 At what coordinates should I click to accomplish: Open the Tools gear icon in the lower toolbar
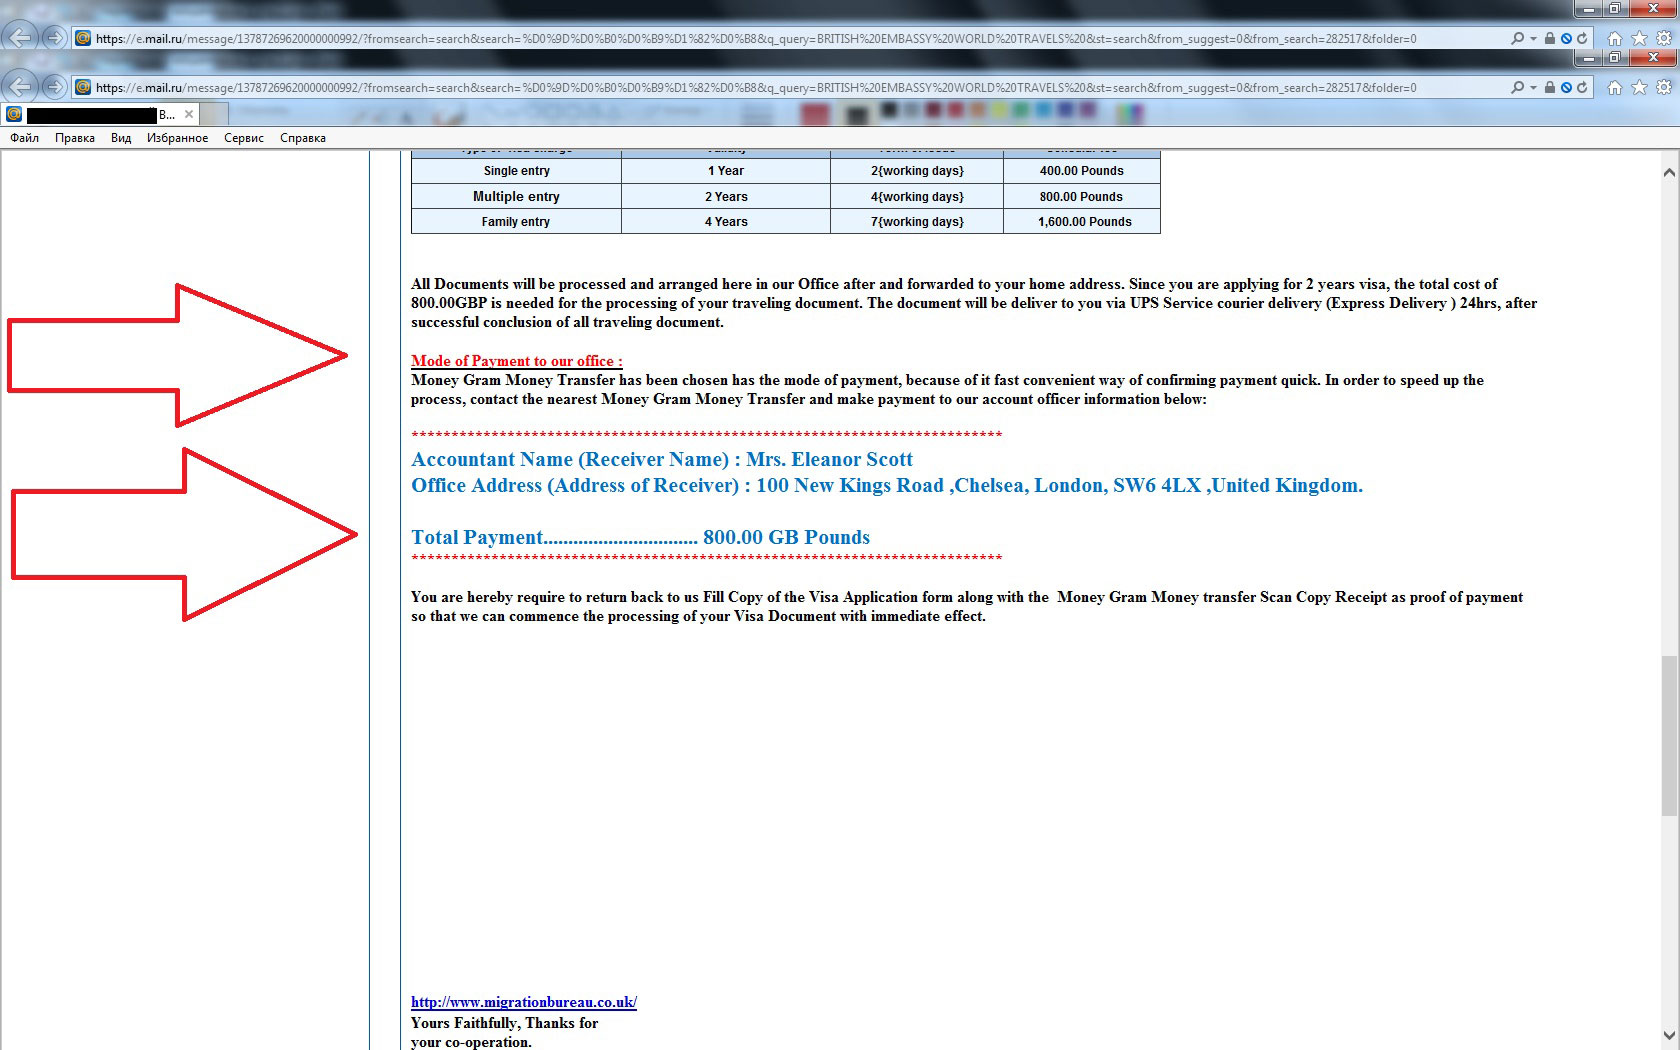[1664, 88]
